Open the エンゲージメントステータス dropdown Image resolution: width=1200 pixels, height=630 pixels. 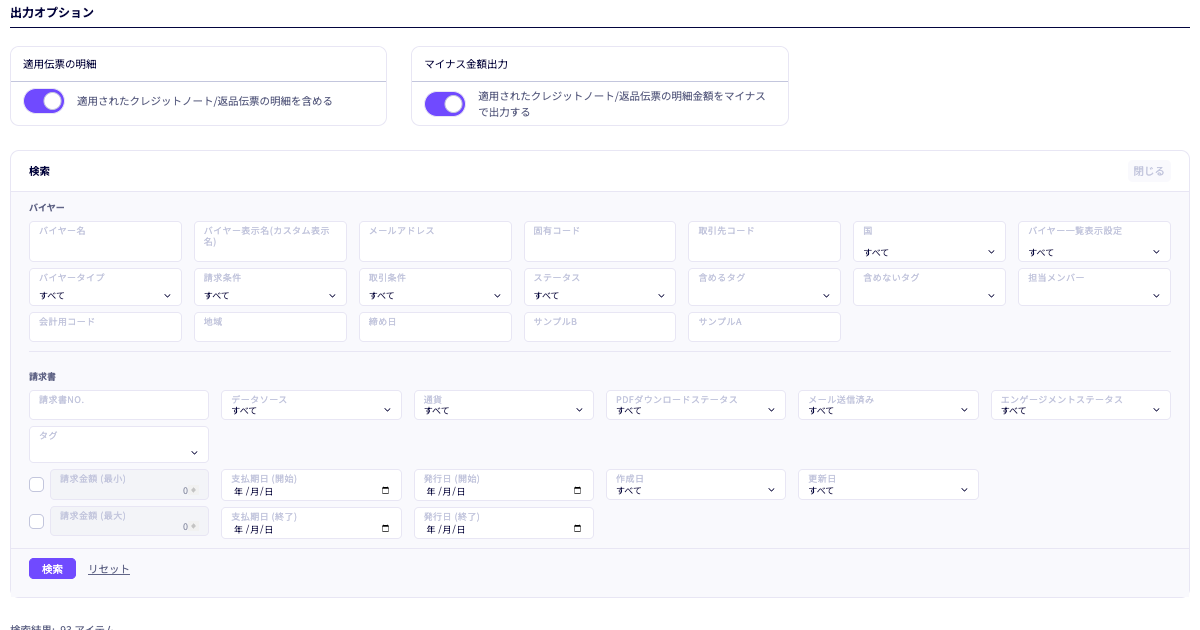click(1081, 405)
